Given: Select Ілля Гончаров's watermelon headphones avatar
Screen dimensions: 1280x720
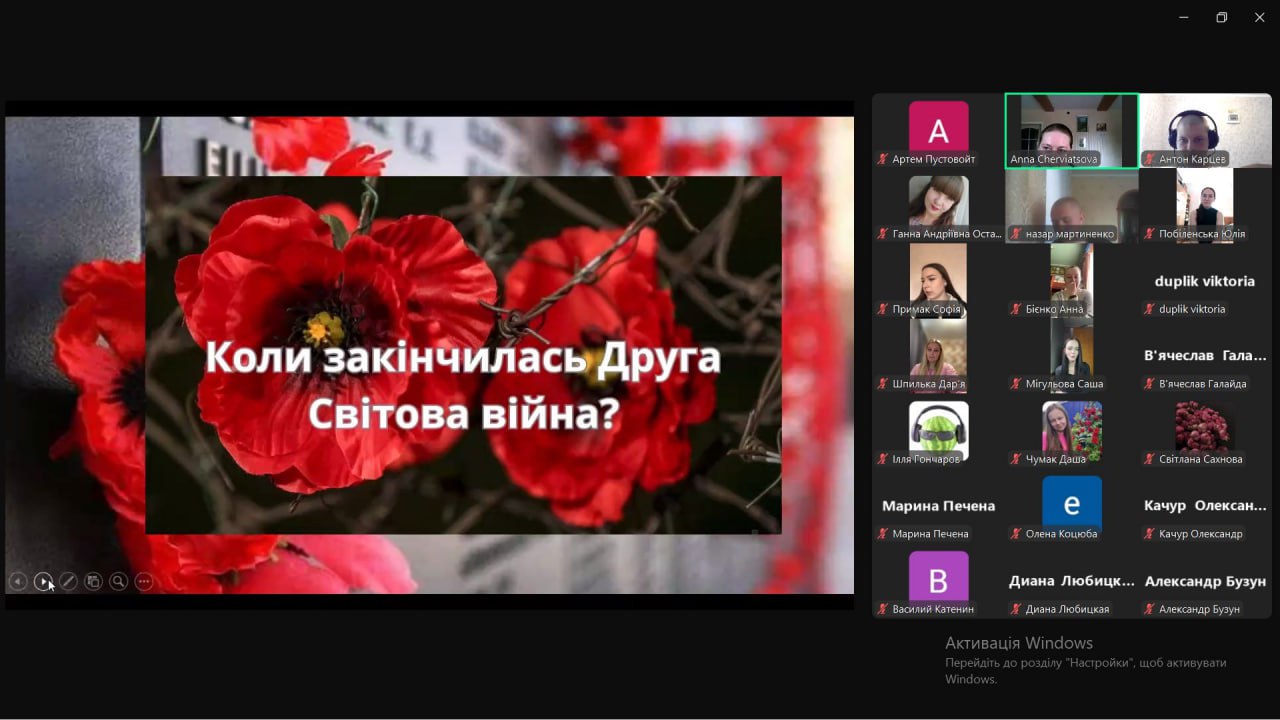Looking at the screenshot, I should coord(938,428).
